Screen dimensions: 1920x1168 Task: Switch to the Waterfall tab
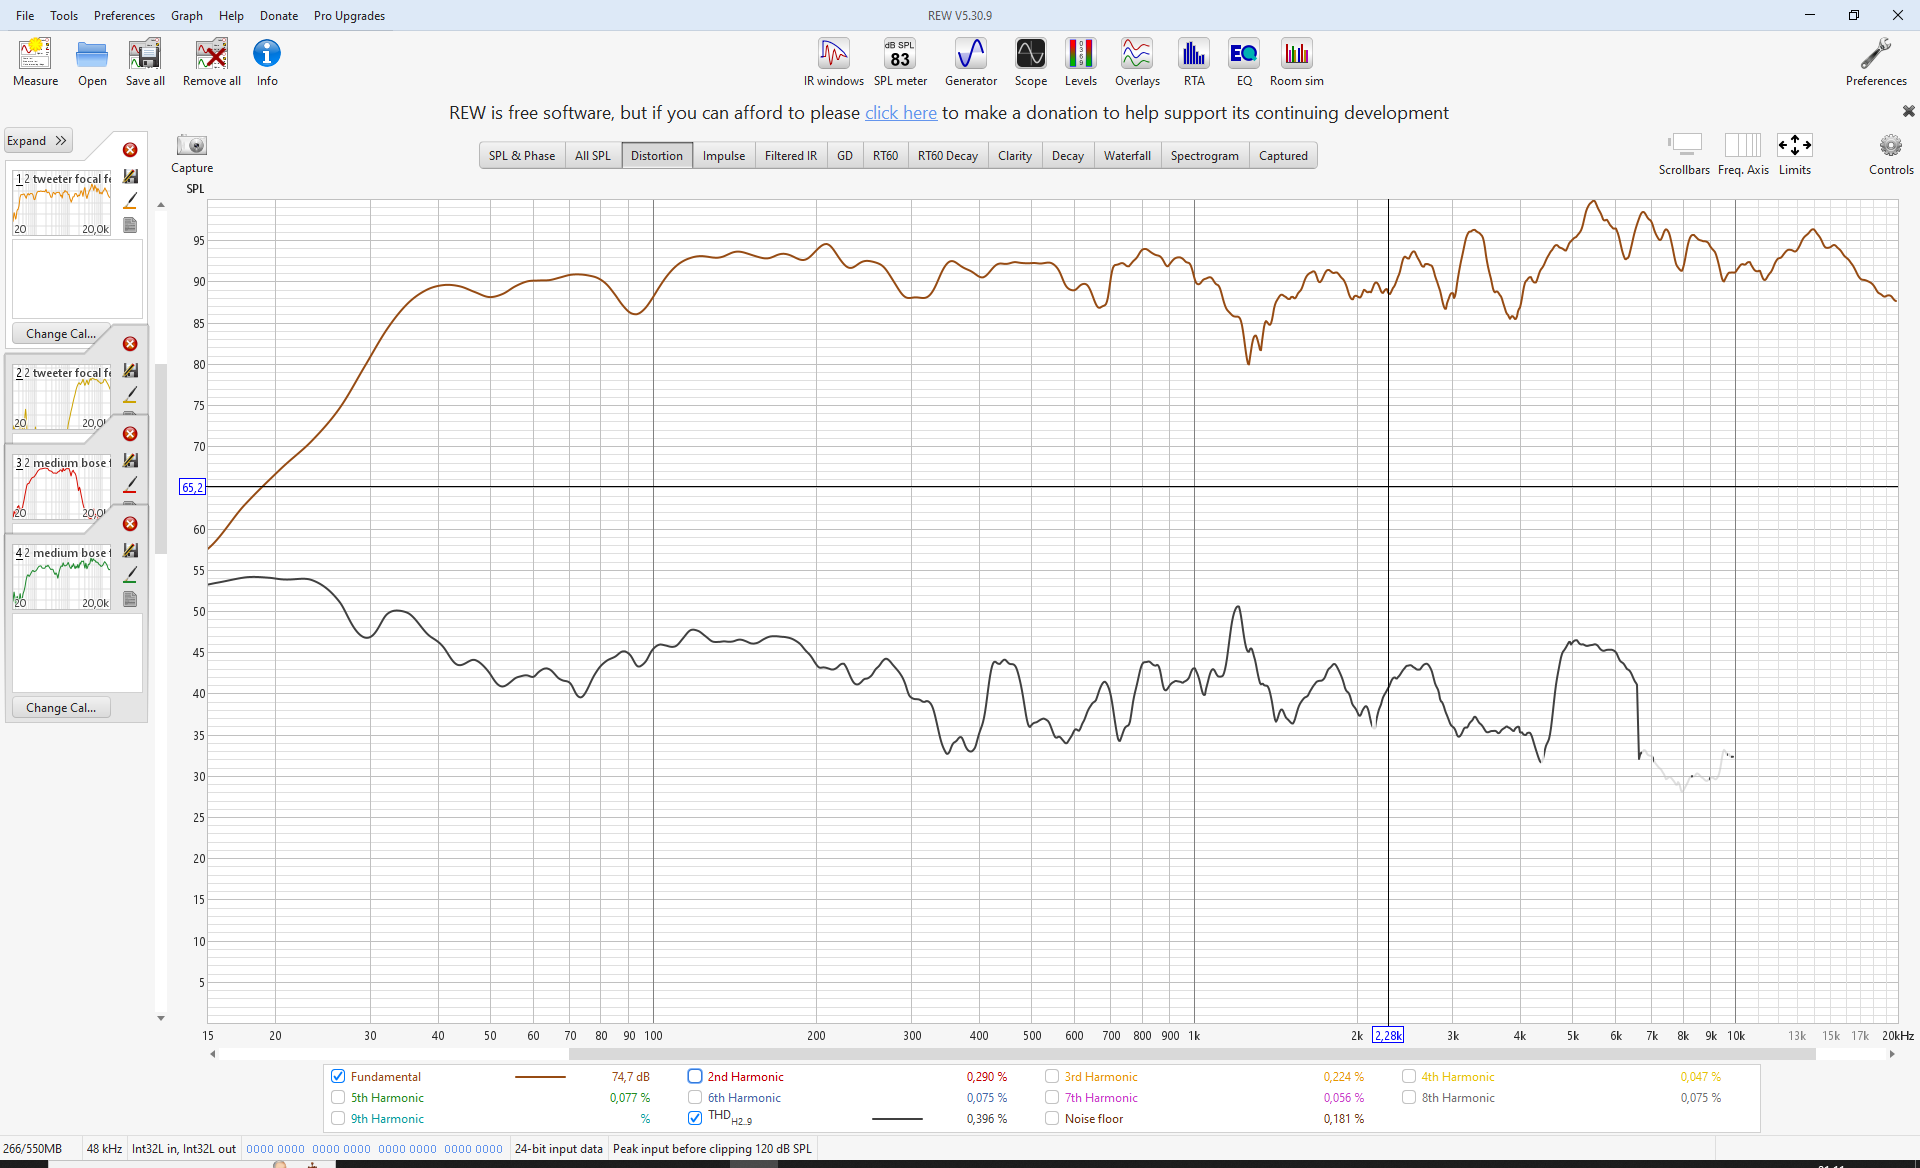pyautogui.click(x=1126, y=156)
